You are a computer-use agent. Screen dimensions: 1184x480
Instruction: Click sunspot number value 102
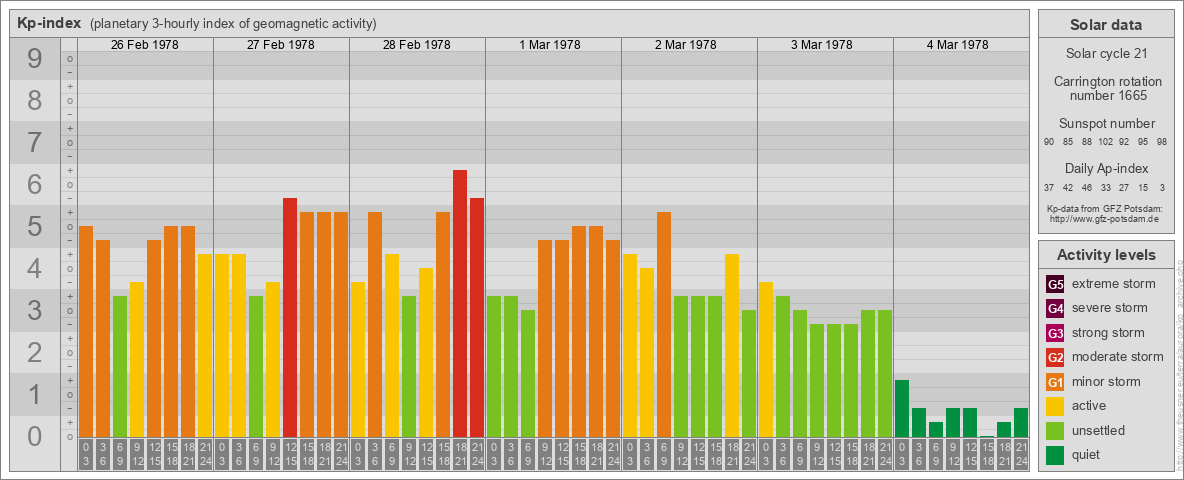tap(1105, 142)
